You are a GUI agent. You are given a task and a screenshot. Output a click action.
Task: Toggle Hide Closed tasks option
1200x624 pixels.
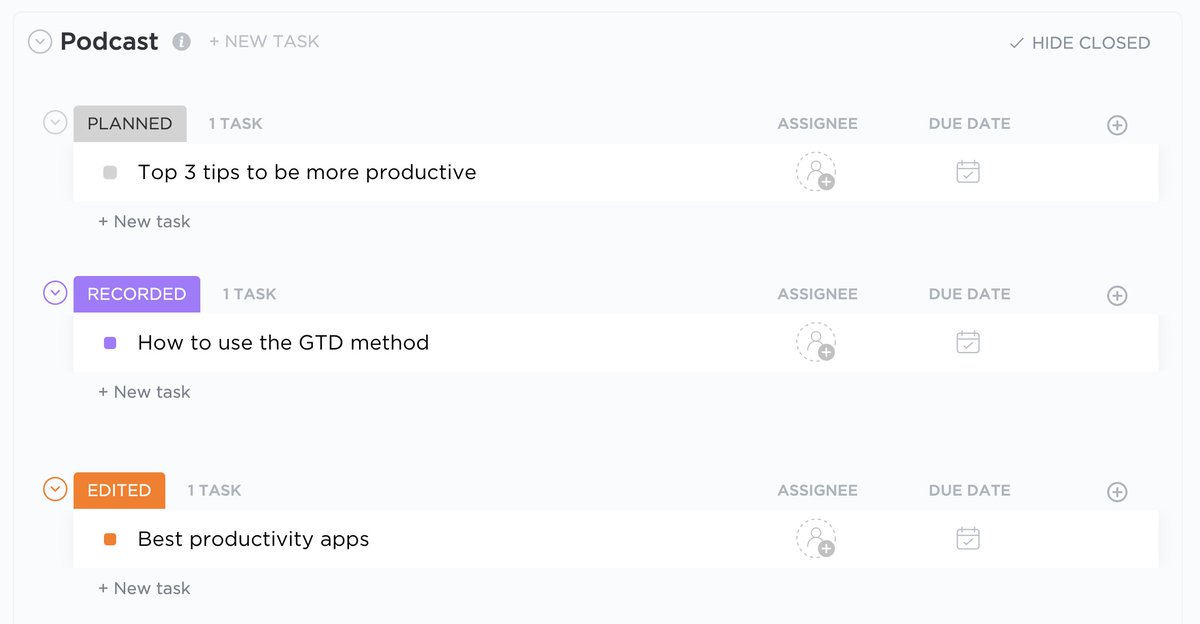pyautogui.click(x=1079, y=43)
